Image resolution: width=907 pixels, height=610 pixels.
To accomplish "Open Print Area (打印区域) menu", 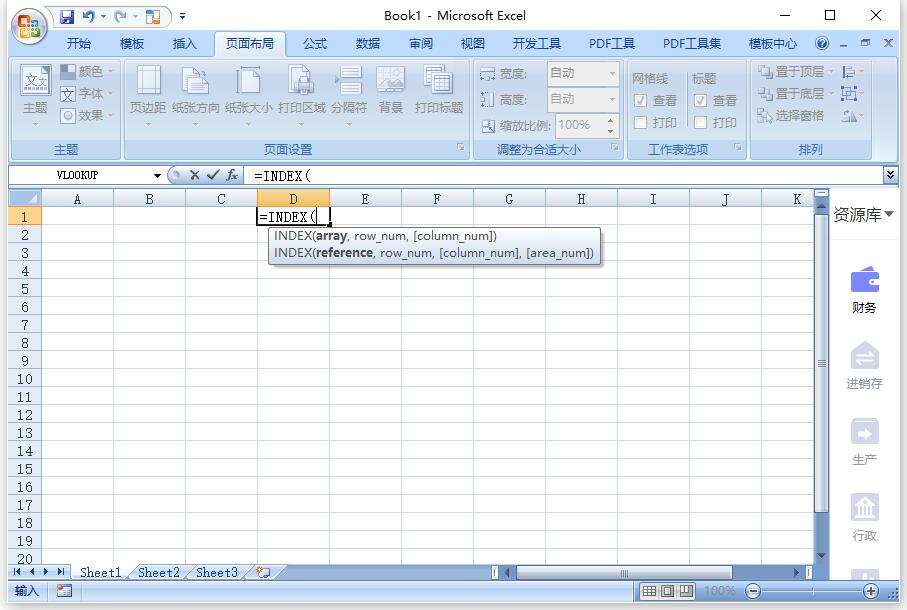I will [301, 96].
